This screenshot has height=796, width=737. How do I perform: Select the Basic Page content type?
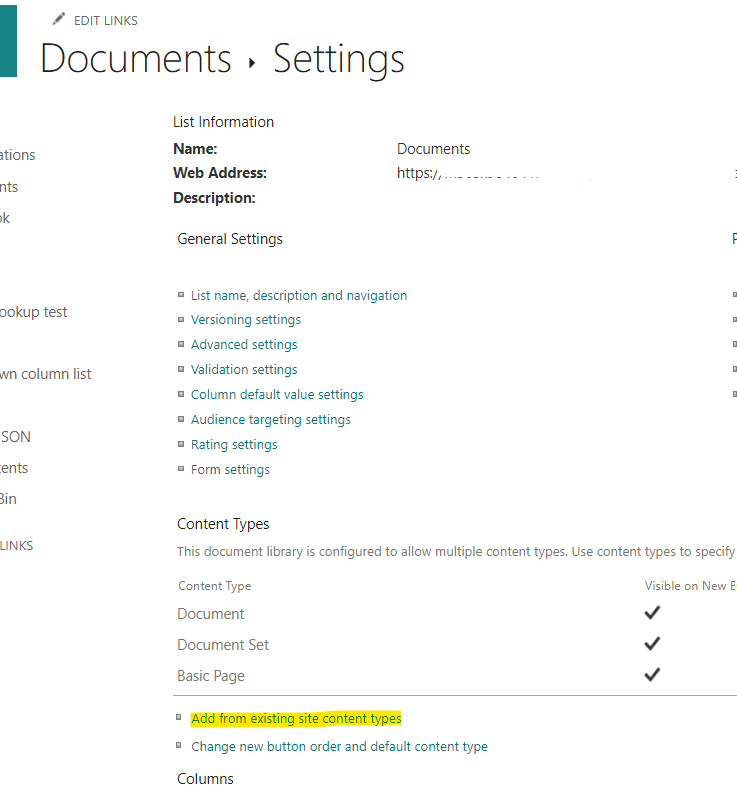coord(211,676)
